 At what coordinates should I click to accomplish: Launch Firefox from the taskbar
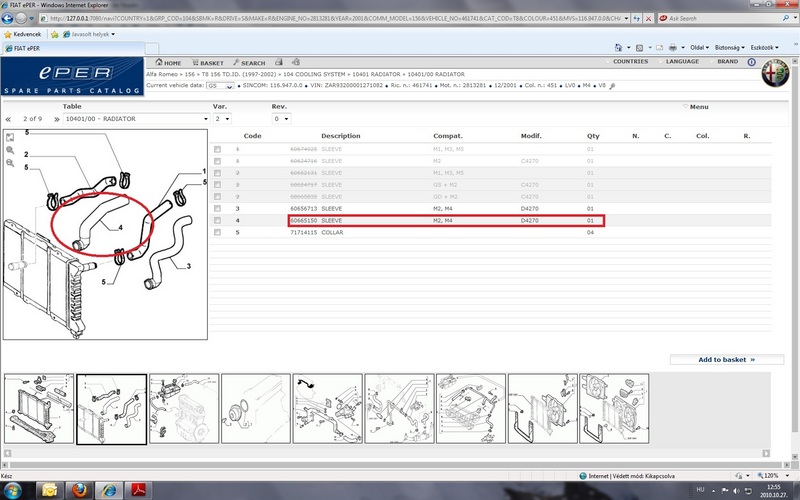click(79, 491)
